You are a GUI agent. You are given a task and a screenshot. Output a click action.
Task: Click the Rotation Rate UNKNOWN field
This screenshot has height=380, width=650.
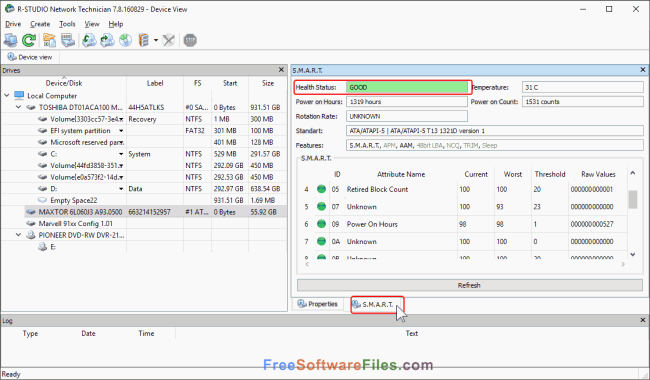pos(407,116)
